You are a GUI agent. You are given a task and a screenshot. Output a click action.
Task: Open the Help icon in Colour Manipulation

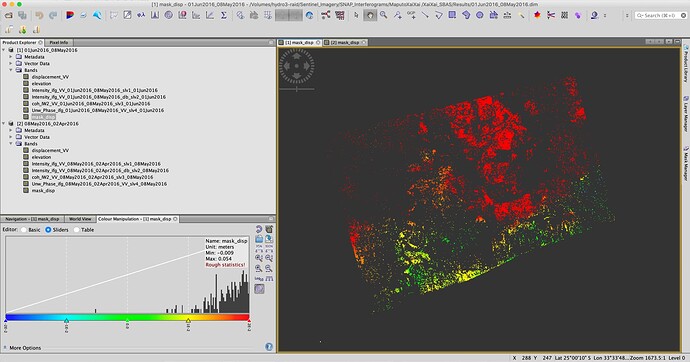coord(269,347)
